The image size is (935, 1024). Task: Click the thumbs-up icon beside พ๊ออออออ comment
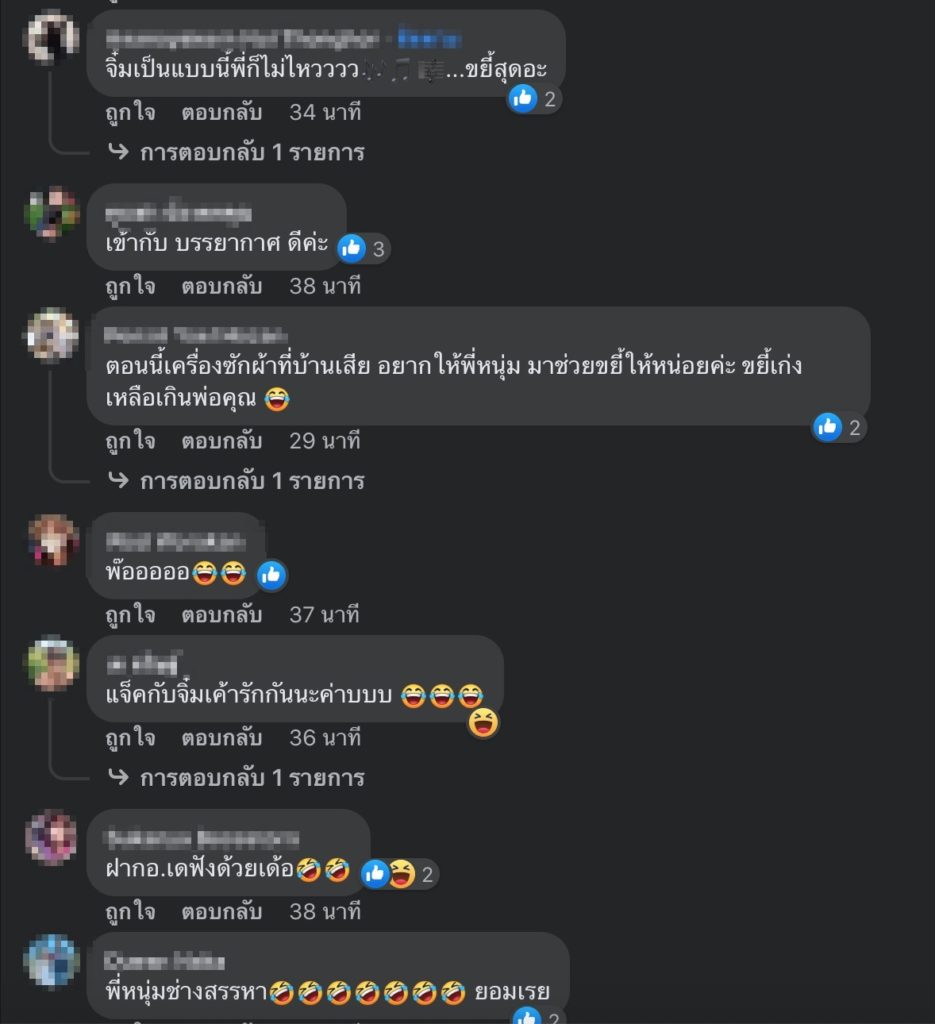click(x=271, y=575)
